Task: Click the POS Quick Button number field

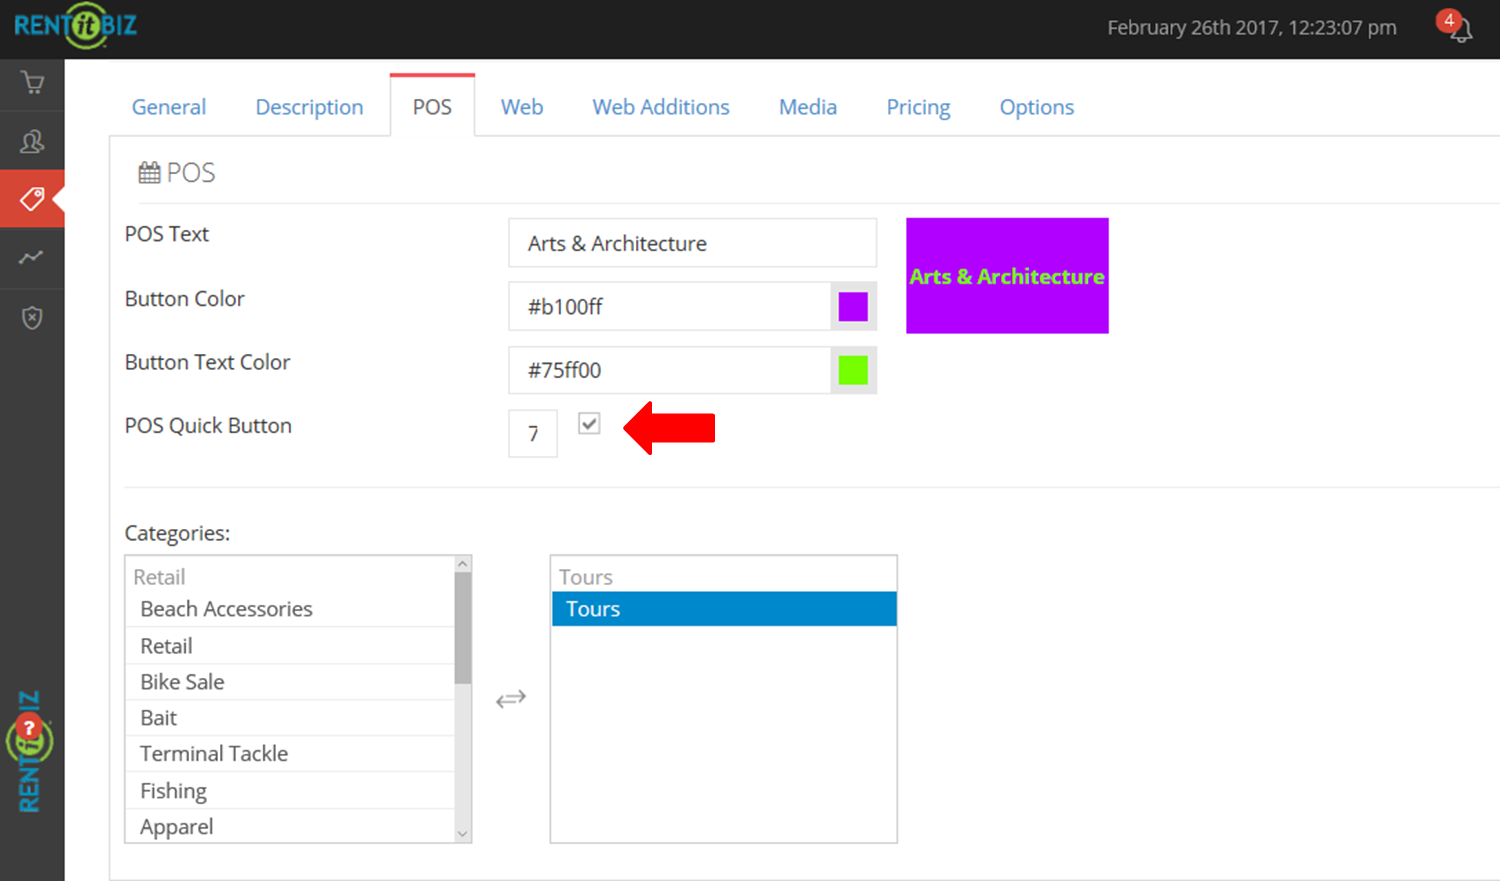Action: [533, 433]
